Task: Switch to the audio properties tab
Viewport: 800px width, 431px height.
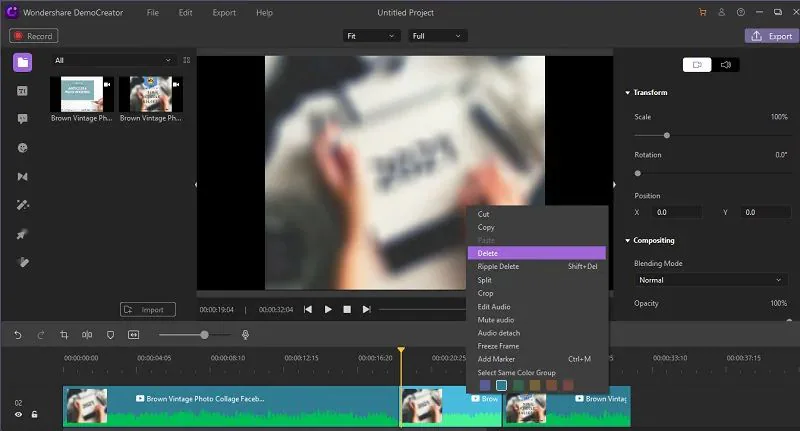Action: (726, 65)
